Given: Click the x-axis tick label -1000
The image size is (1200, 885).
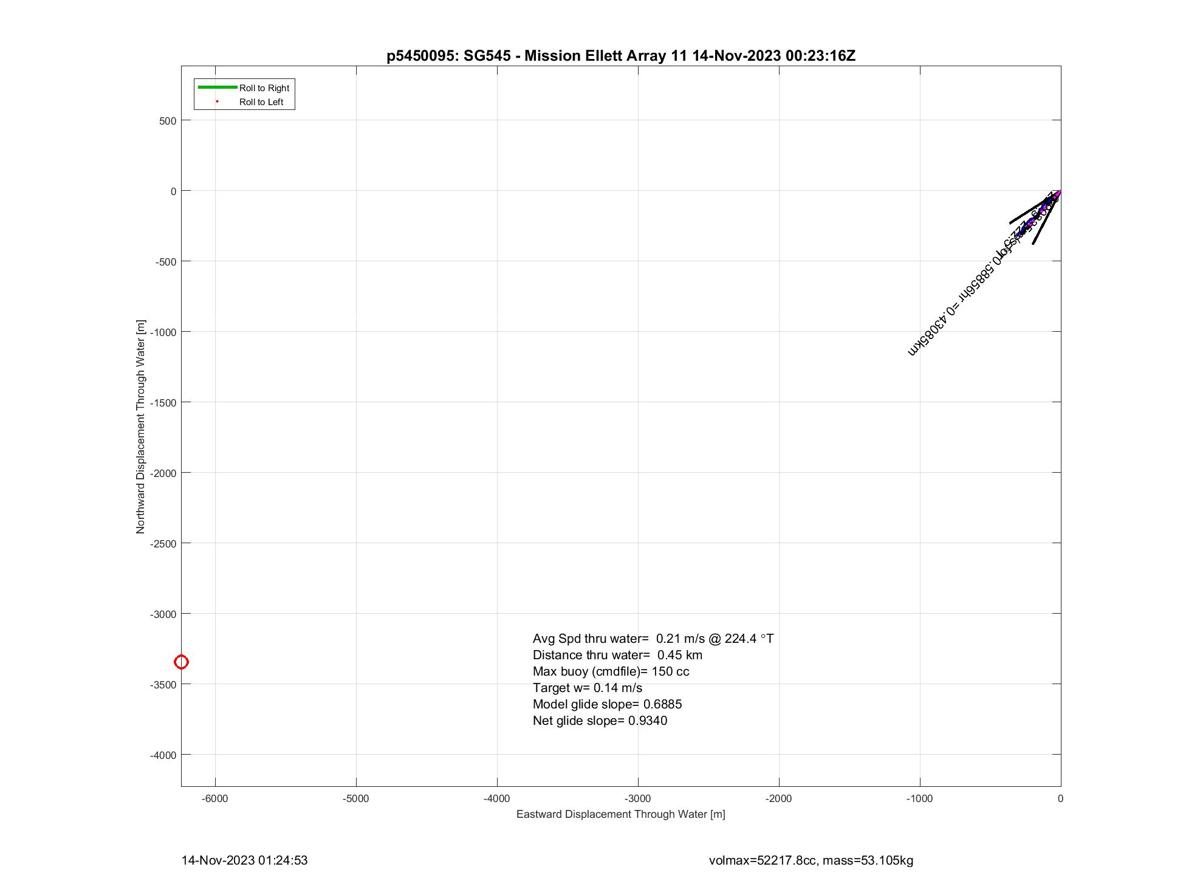Looking at the screenshot, I should click(920, 799).
